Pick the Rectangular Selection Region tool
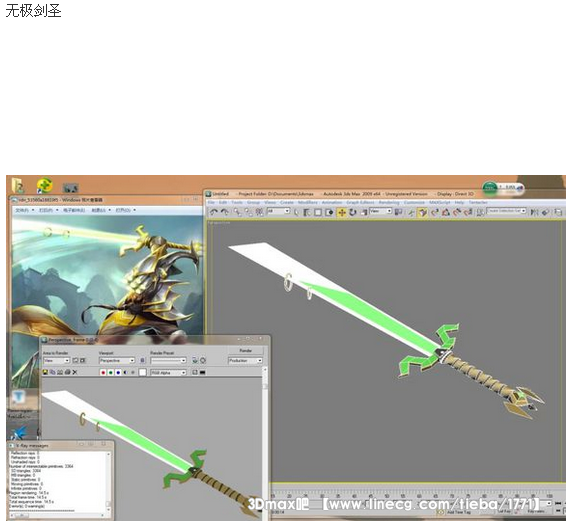Viewport: 569px width, 521px height. point(318,212)
